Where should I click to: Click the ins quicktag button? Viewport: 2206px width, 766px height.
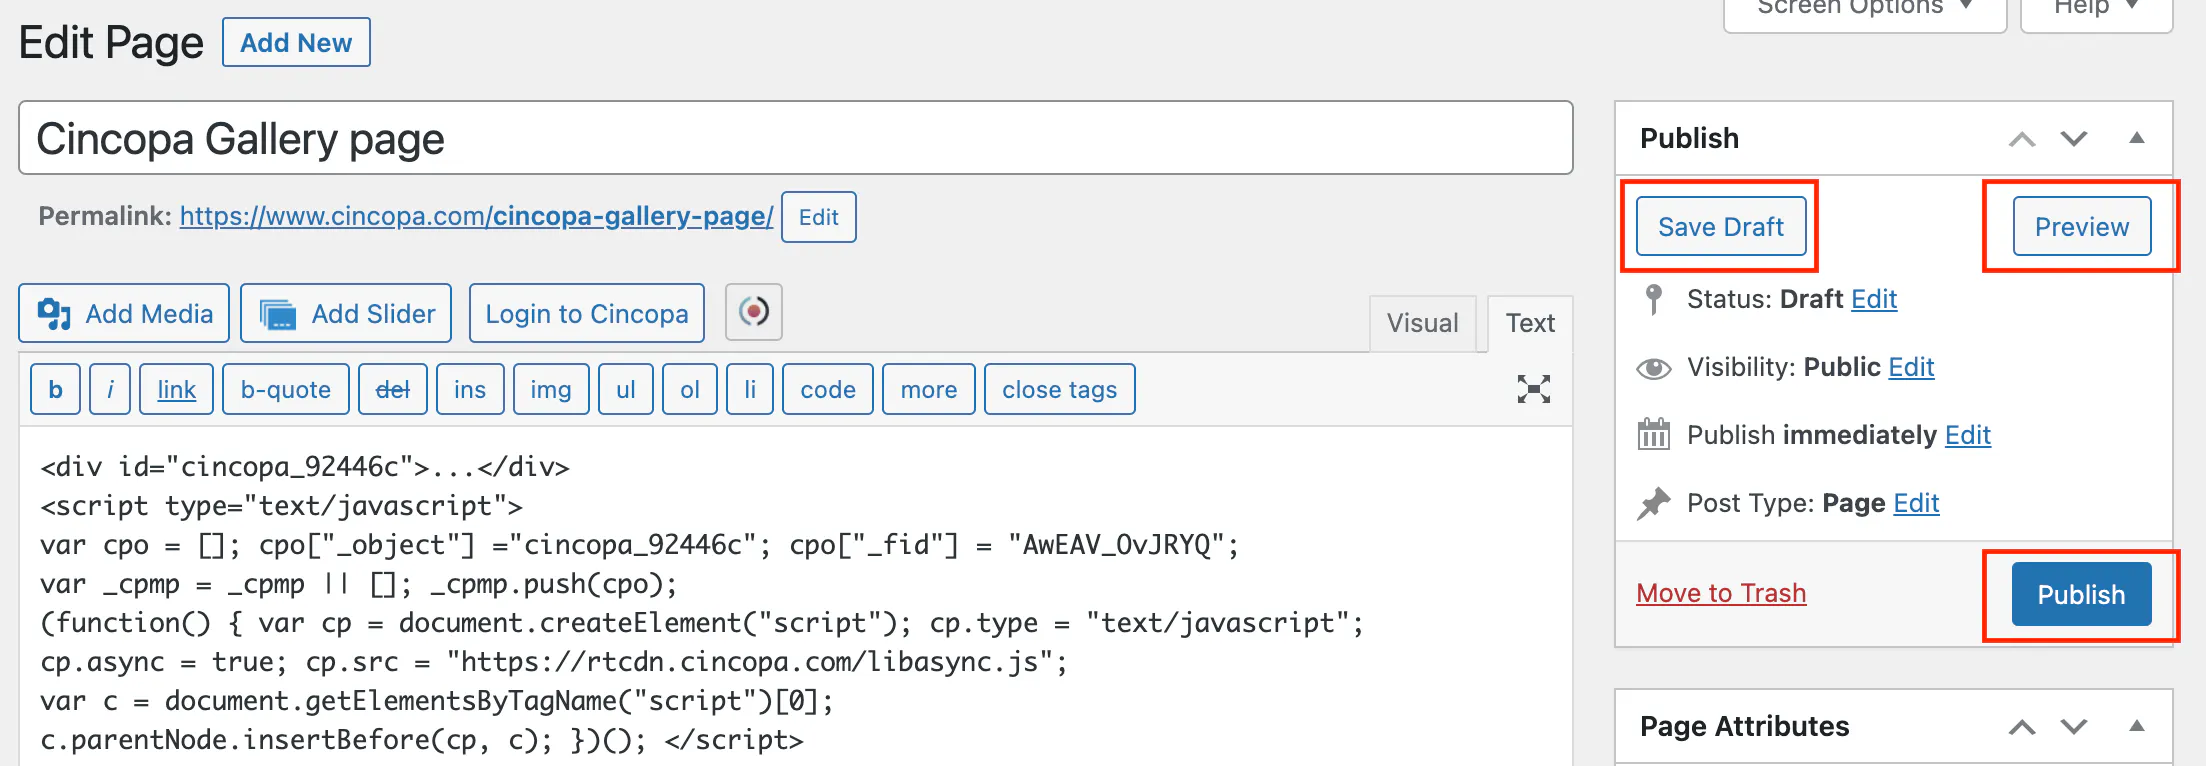pyautogui.click(x=470, y=389)
